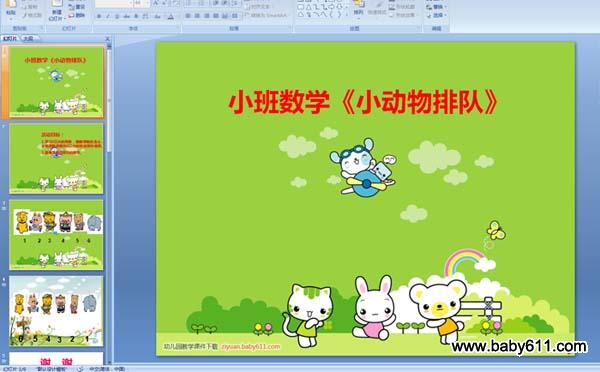Click the font color icon
This screenshot has width=600, height=372.
[x=171, y=16]
